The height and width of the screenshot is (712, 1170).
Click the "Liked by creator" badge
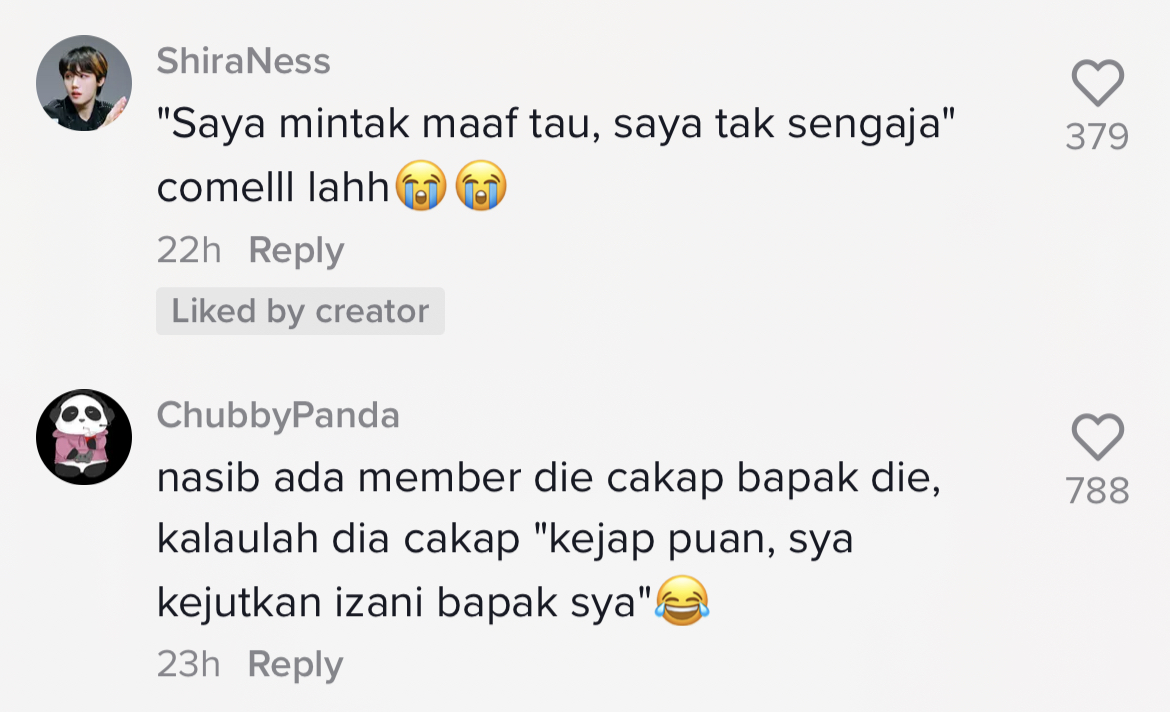[x=300, y=311]
